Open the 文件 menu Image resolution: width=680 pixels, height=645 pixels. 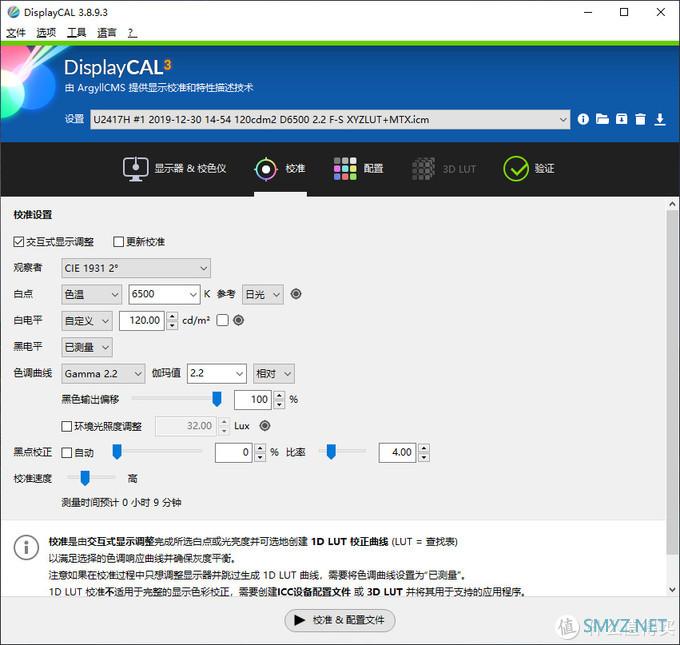click(x=16, y=33)
